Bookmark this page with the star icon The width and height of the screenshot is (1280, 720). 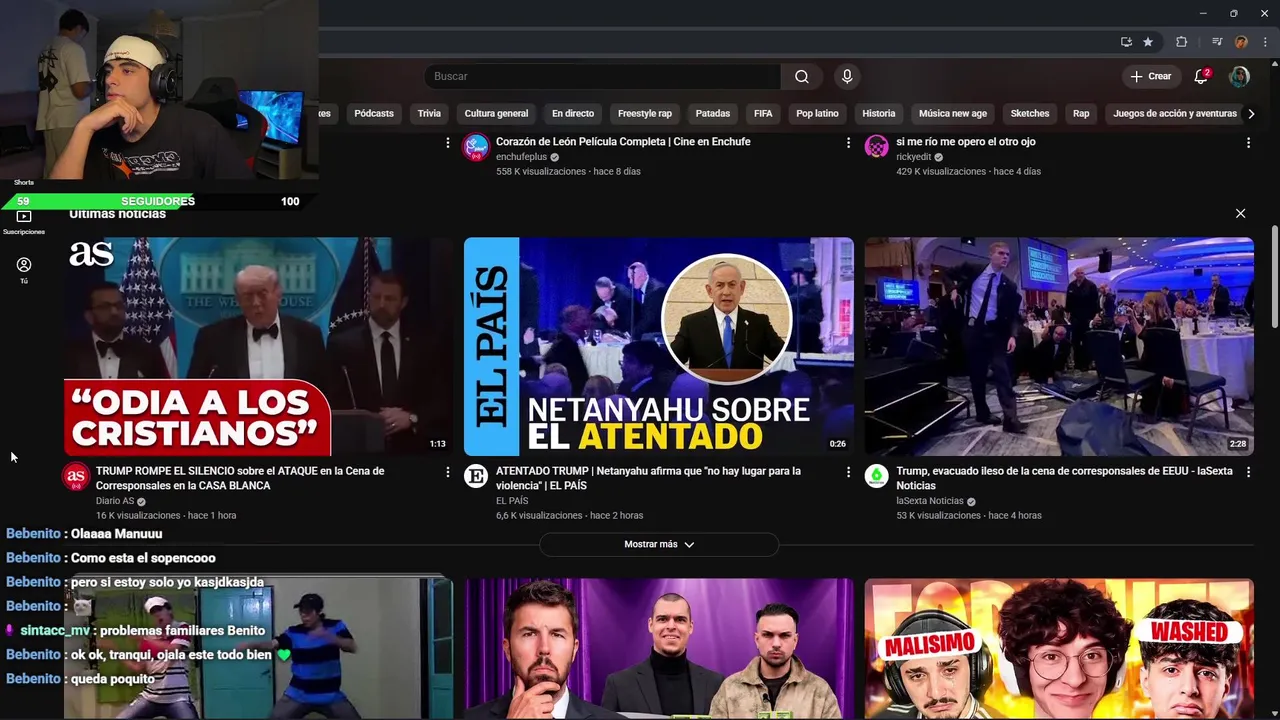[1148, 42]
